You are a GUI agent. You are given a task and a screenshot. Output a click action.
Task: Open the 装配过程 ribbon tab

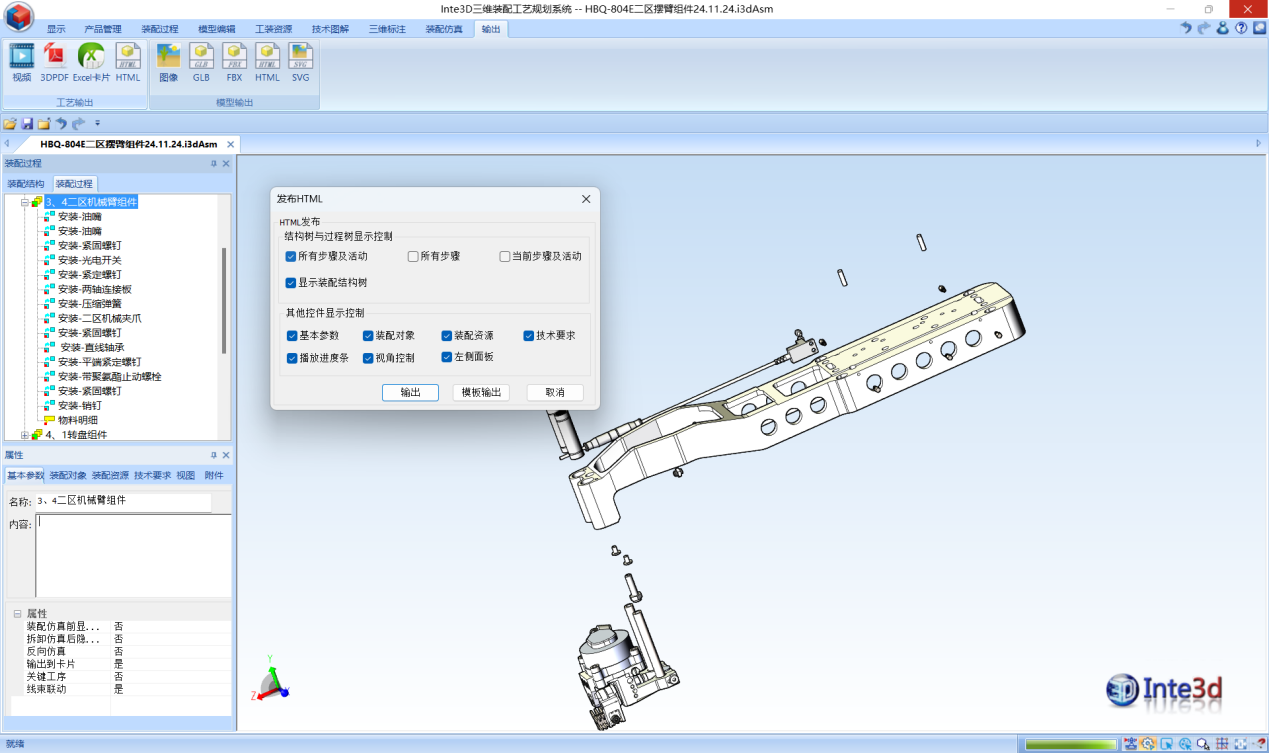click(x=160, y=29)
